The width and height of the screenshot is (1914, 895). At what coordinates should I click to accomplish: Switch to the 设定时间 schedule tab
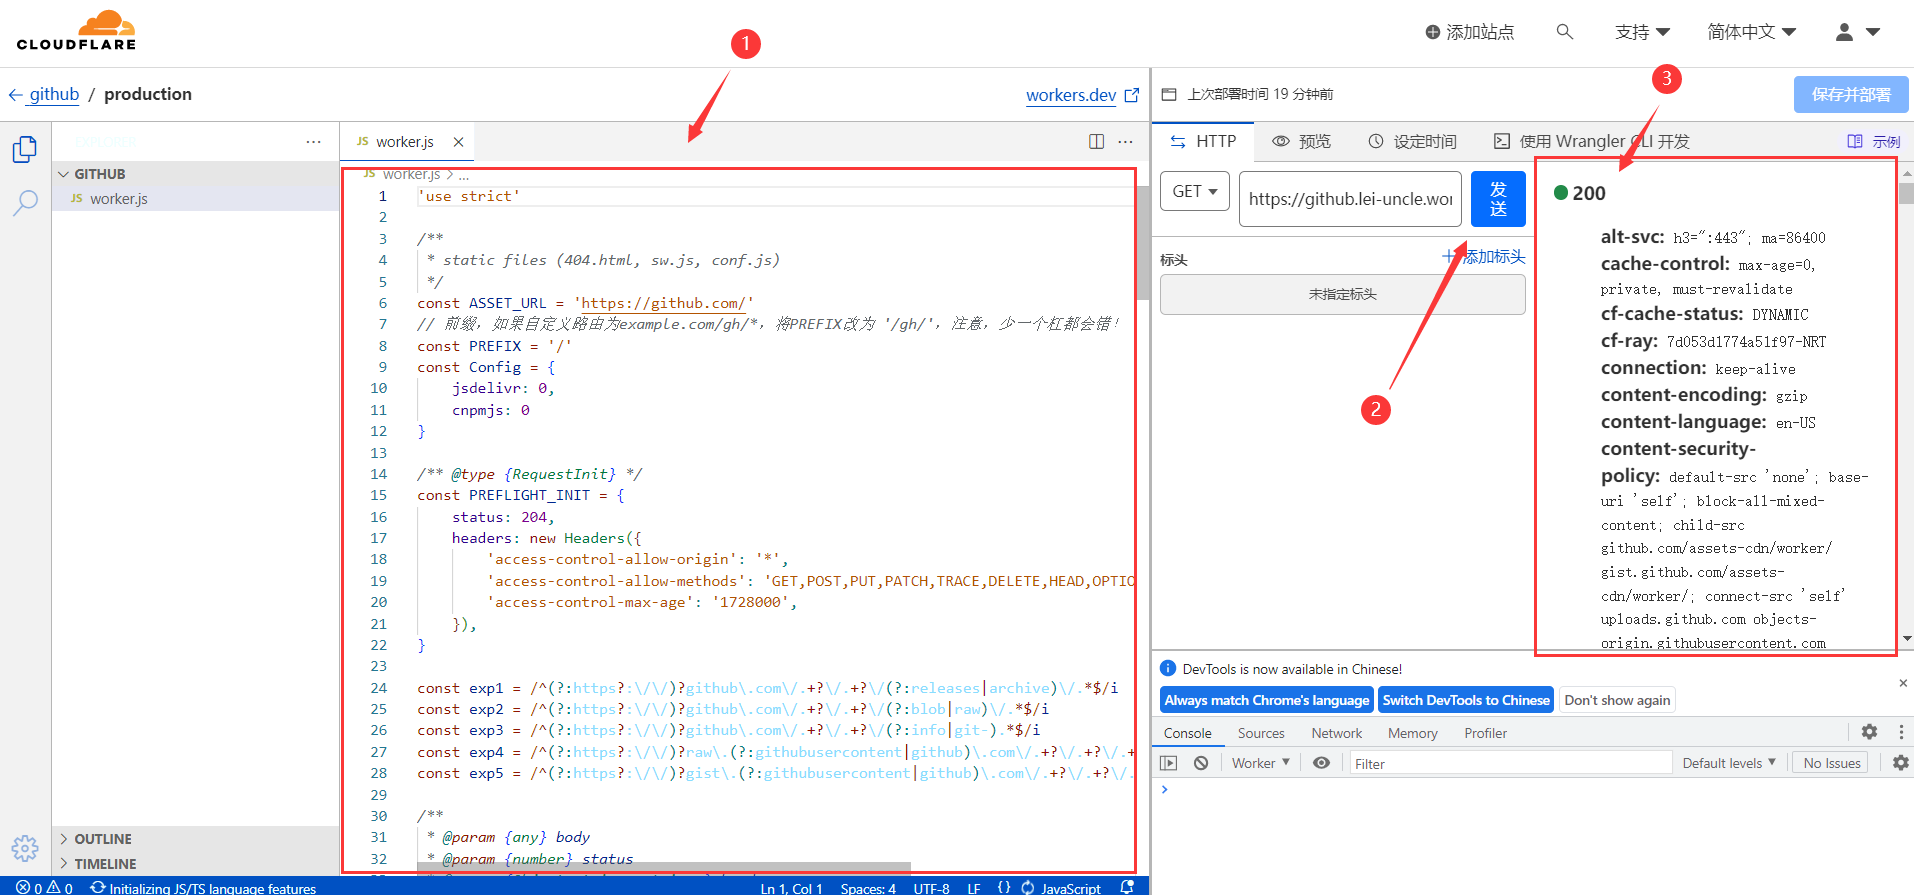click(1413, 141)
